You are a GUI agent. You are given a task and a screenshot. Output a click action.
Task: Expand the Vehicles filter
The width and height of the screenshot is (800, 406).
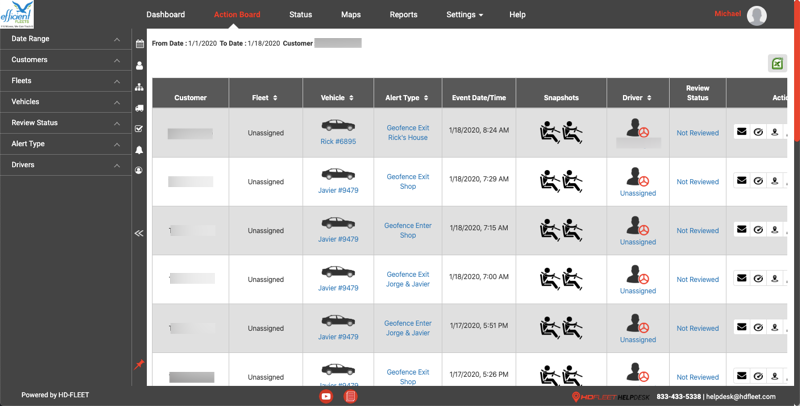(65, 102)
